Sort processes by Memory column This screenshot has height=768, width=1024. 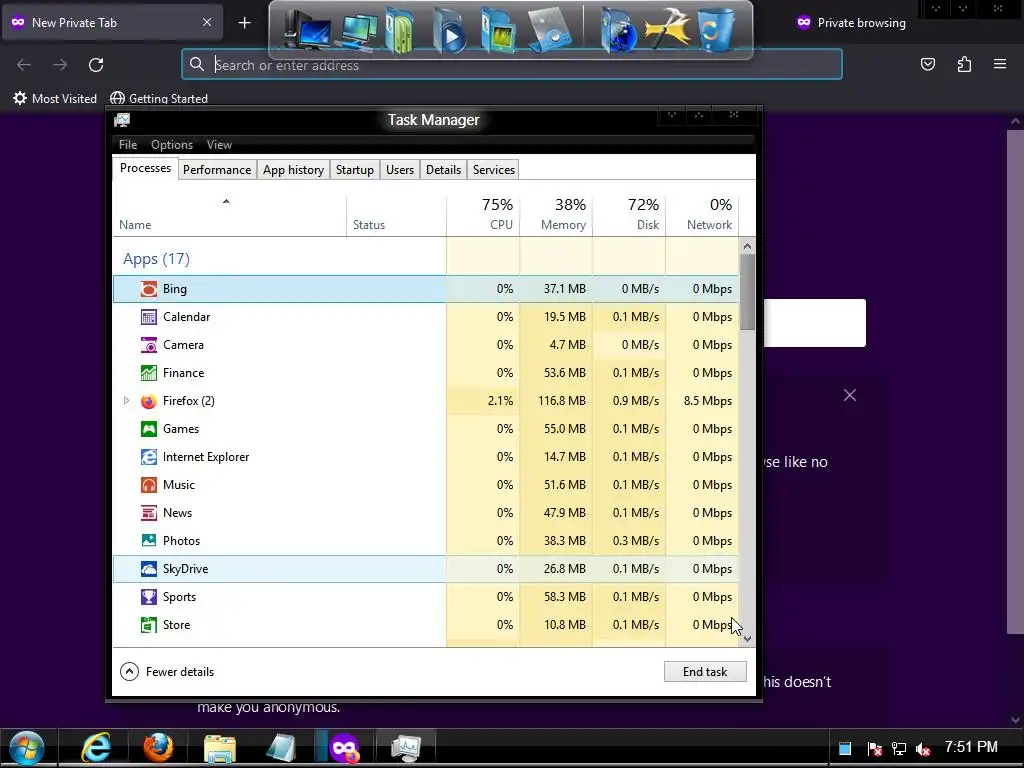(556, 214)
